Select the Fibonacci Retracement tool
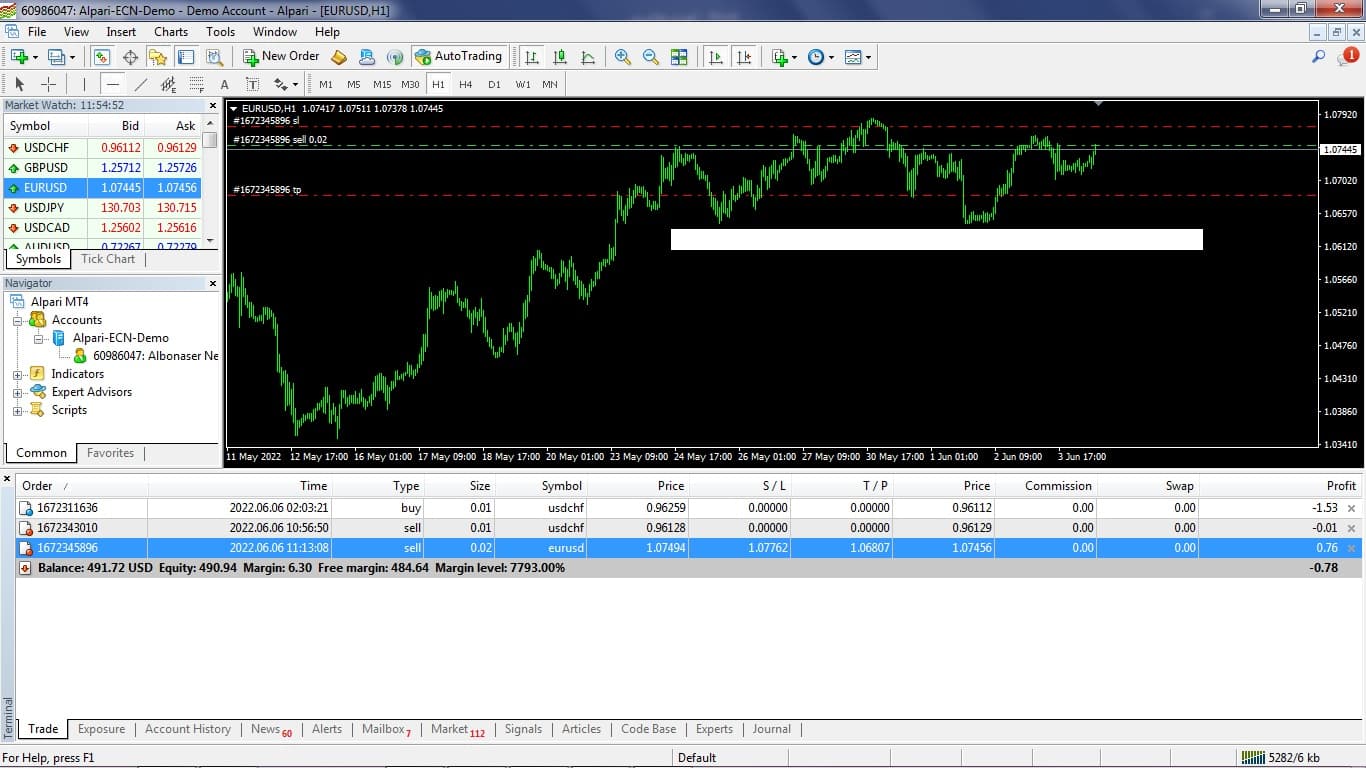Screen dimensions: 1366x768 [x=197, y=84]
